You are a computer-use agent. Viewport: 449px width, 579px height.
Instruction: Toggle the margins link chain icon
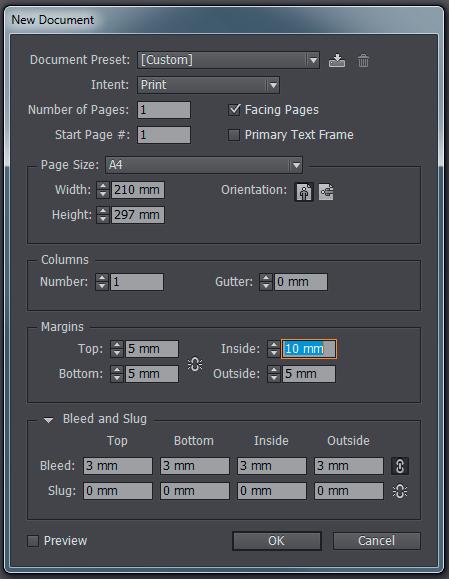click(x=195, y=364)
